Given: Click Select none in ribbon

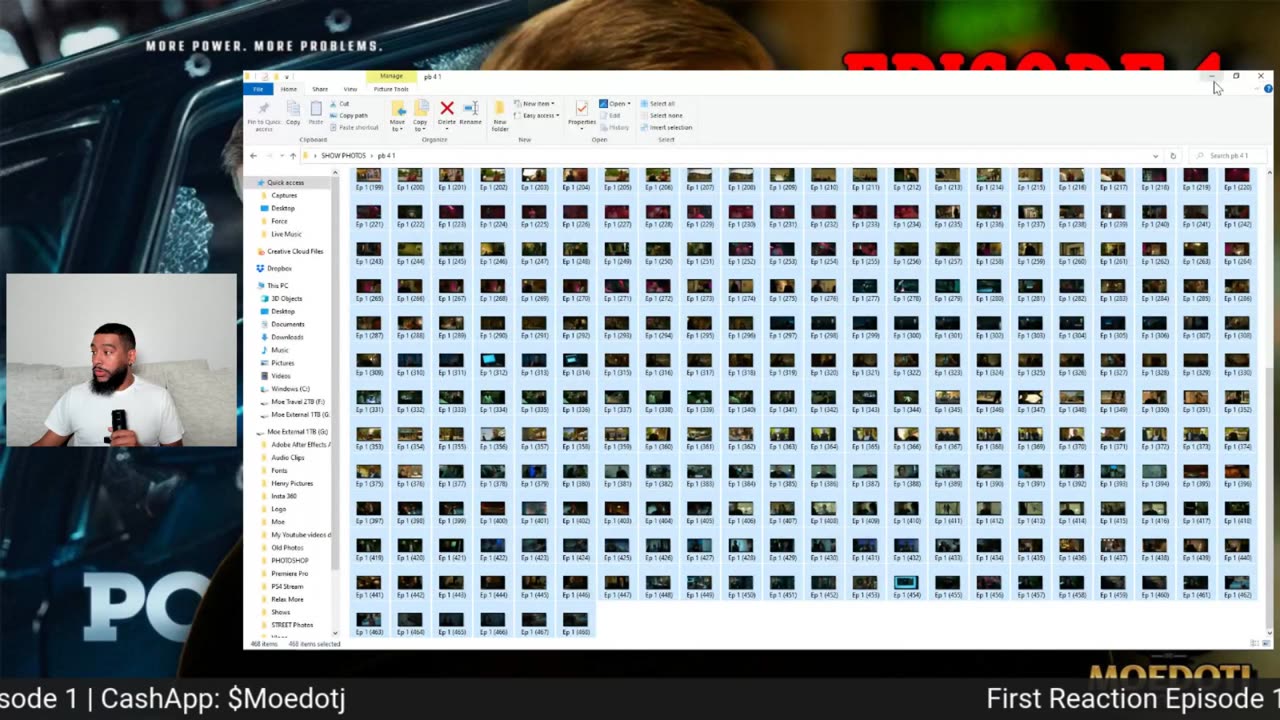Looking at the screenshot, I should (x=660, y=115).
